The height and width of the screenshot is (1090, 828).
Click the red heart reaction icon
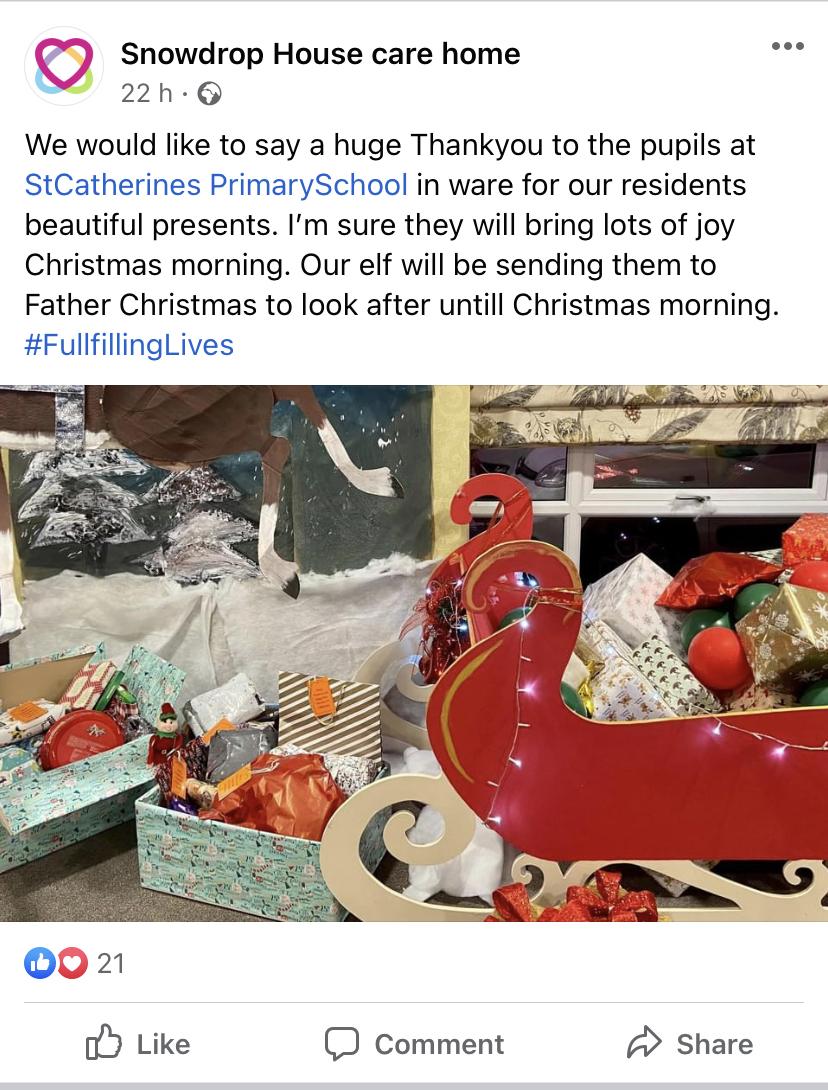pos(72,963)
